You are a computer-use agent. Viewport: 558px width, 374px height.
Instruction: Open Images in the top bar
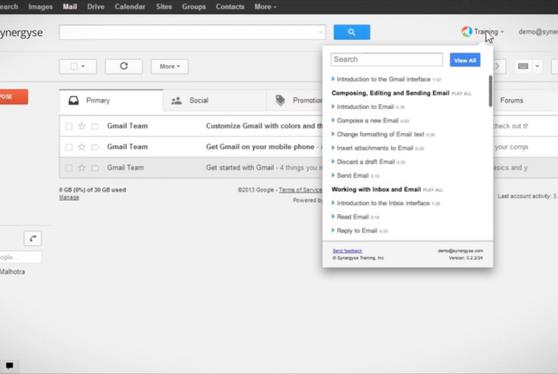coord(40,7)
